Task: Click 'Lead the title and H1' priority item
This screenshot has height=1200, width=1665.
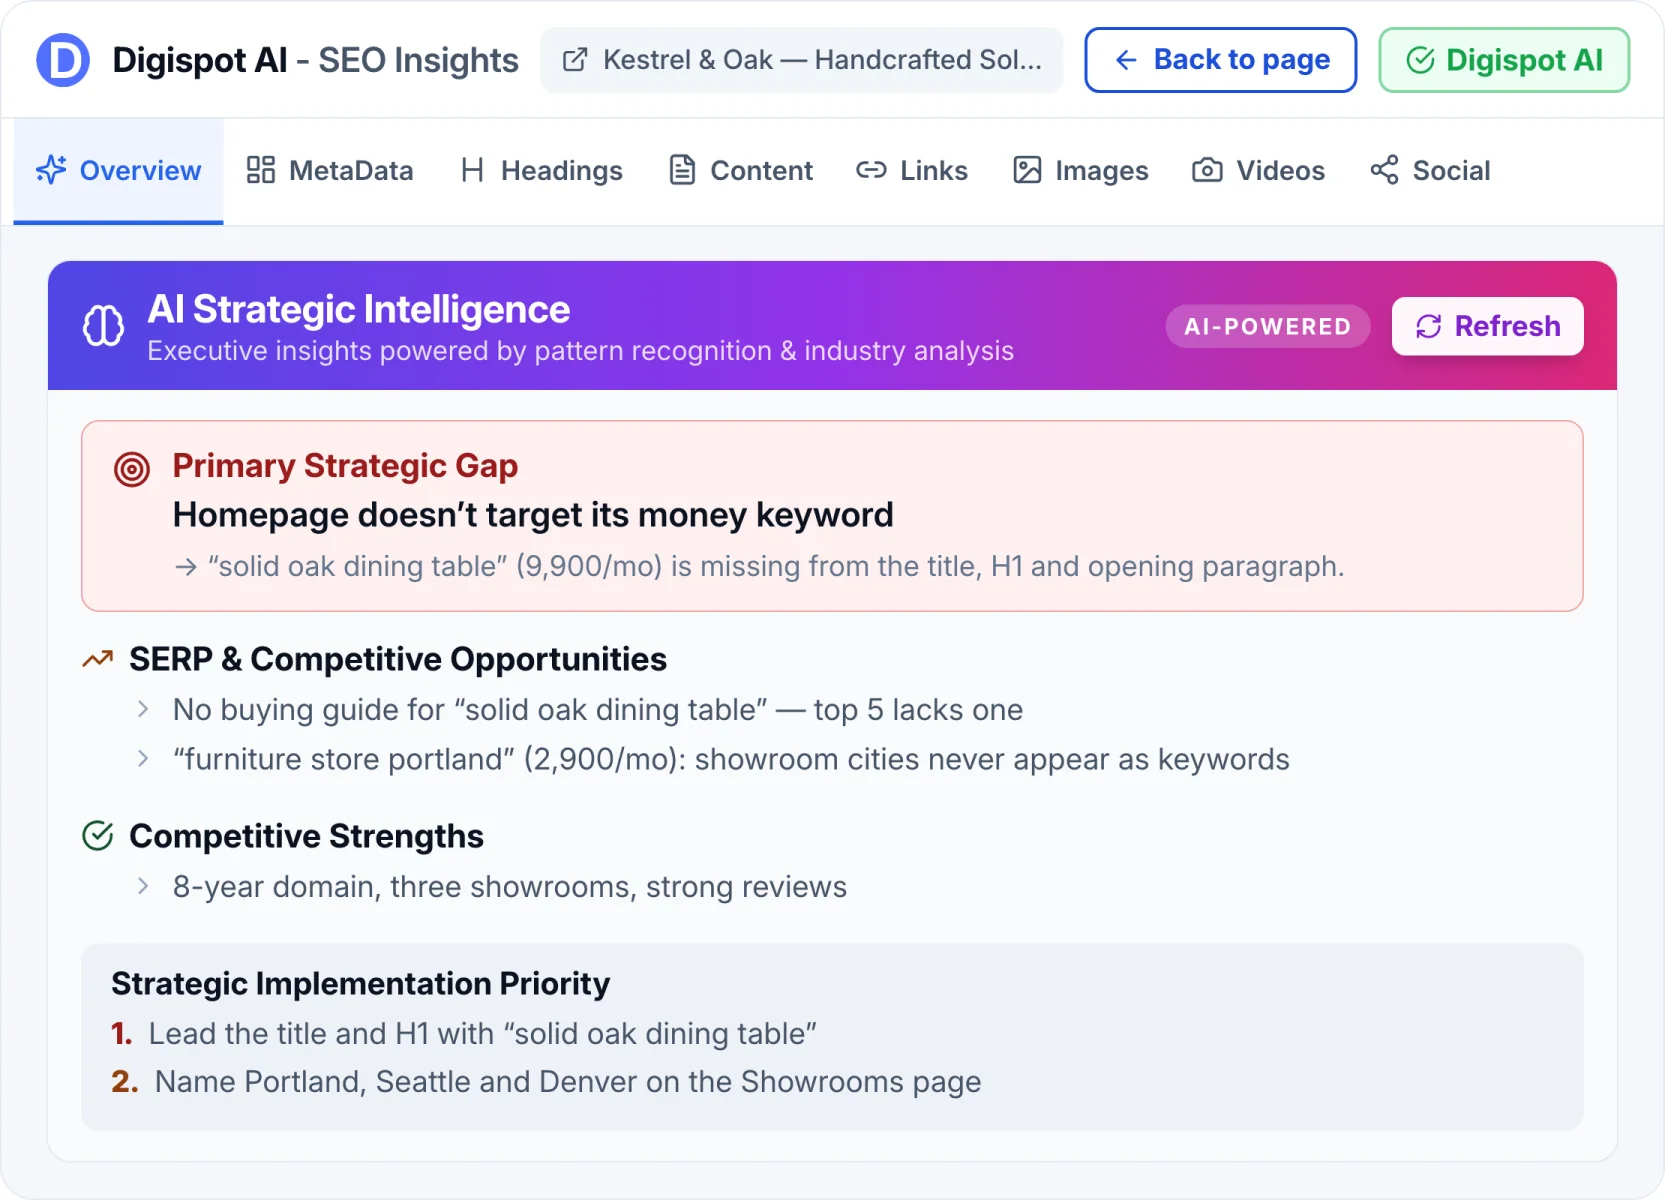Action: pyautogui.click(x=464, y=1033)
